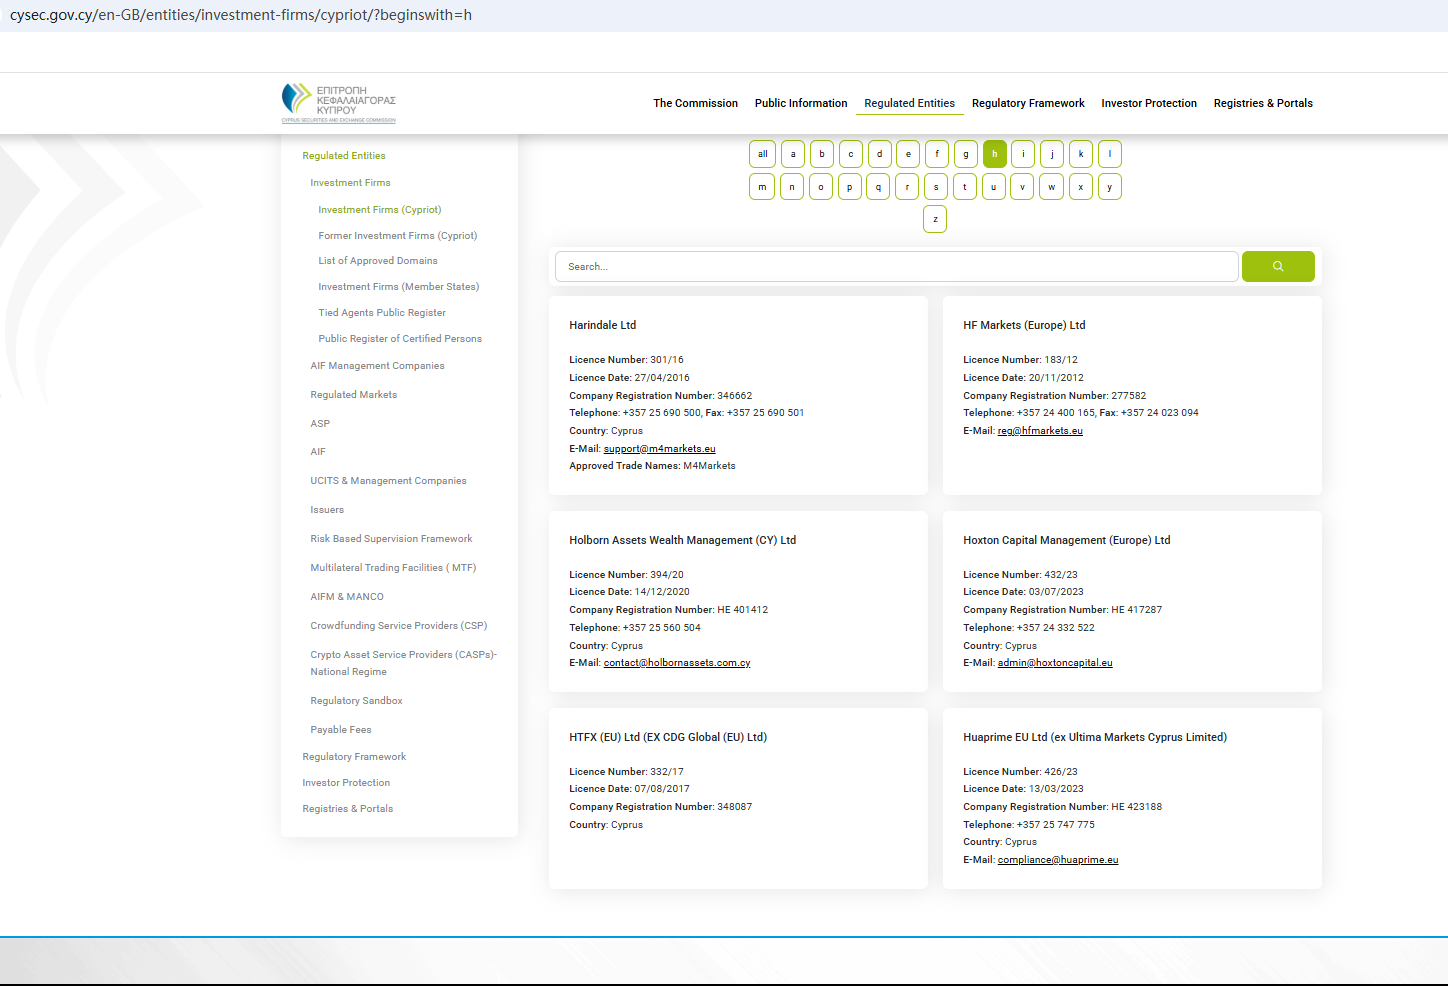
Task: Filter firms by letter 'a'
Action: point(793,154)
